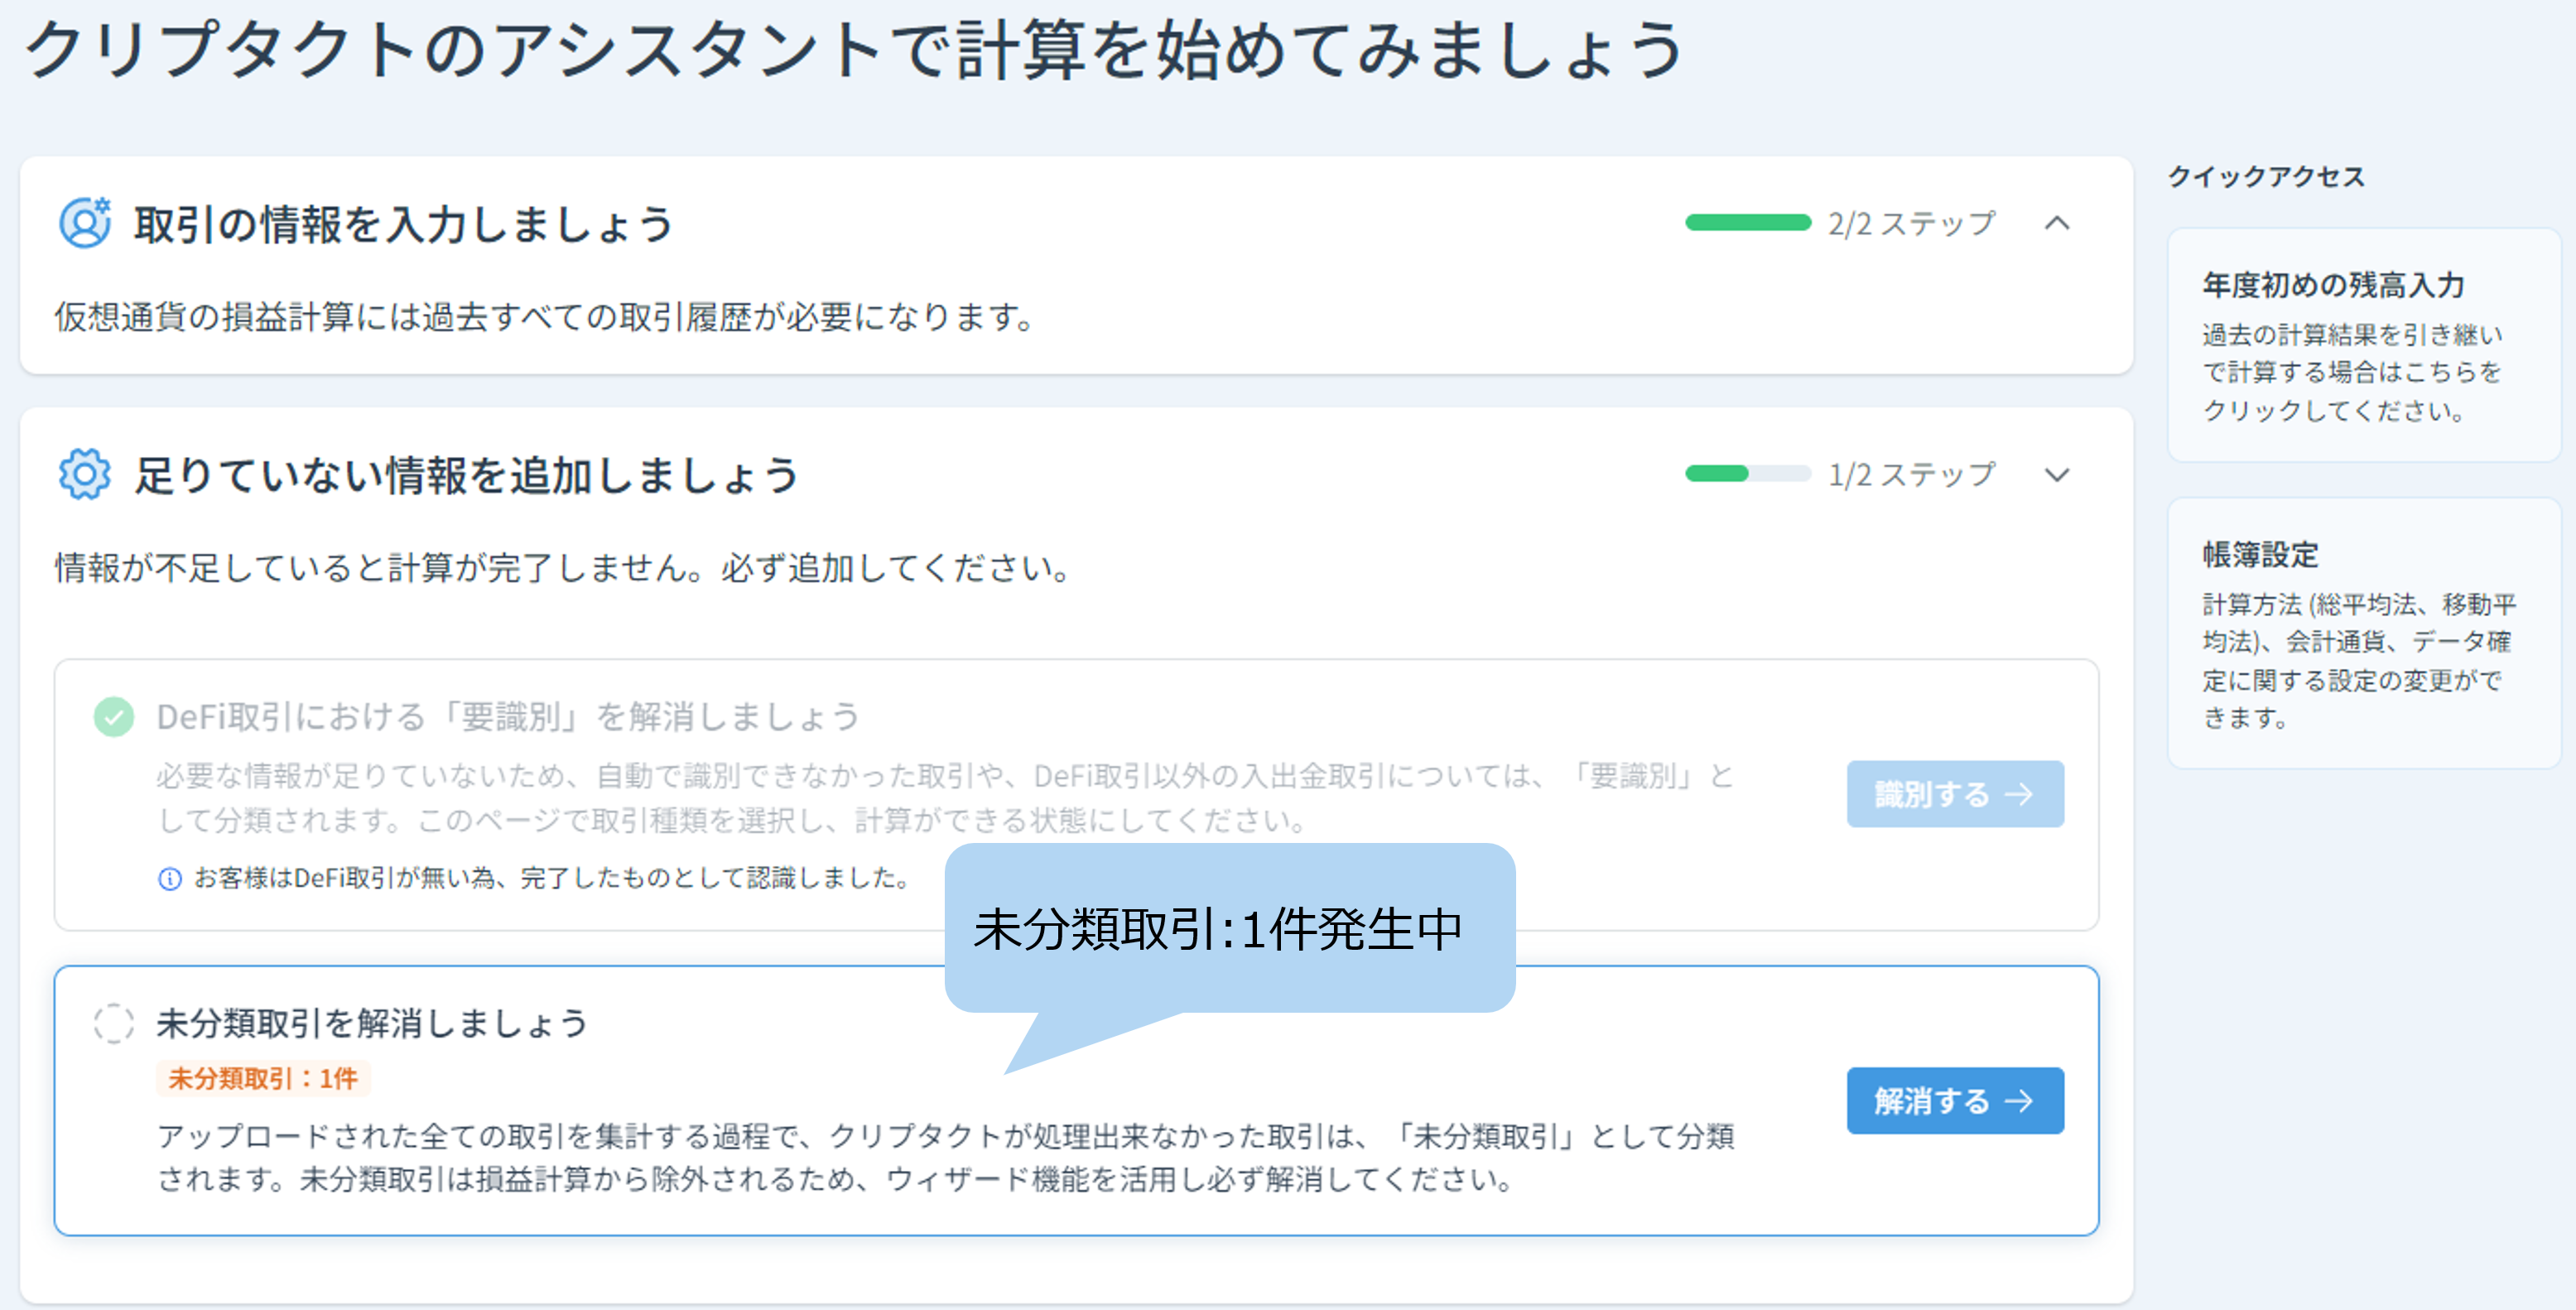Viewport: 2576px width, 1310px height.
Task: Collapse the 取引の情報を入力しましょう section chevron
Action: (2057, 223)
